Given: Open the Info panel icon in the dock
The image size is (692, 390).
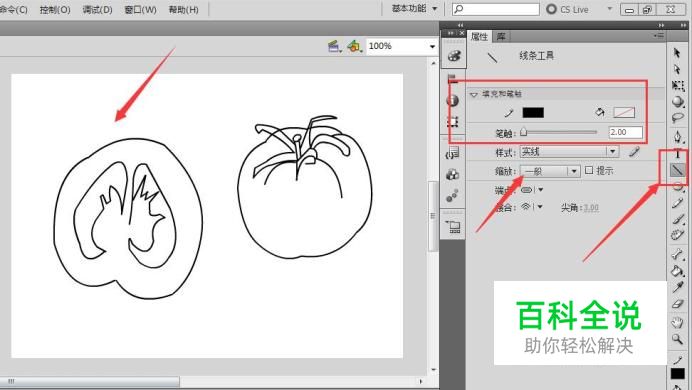Looking at the screenshot, I should coord(452,101).
